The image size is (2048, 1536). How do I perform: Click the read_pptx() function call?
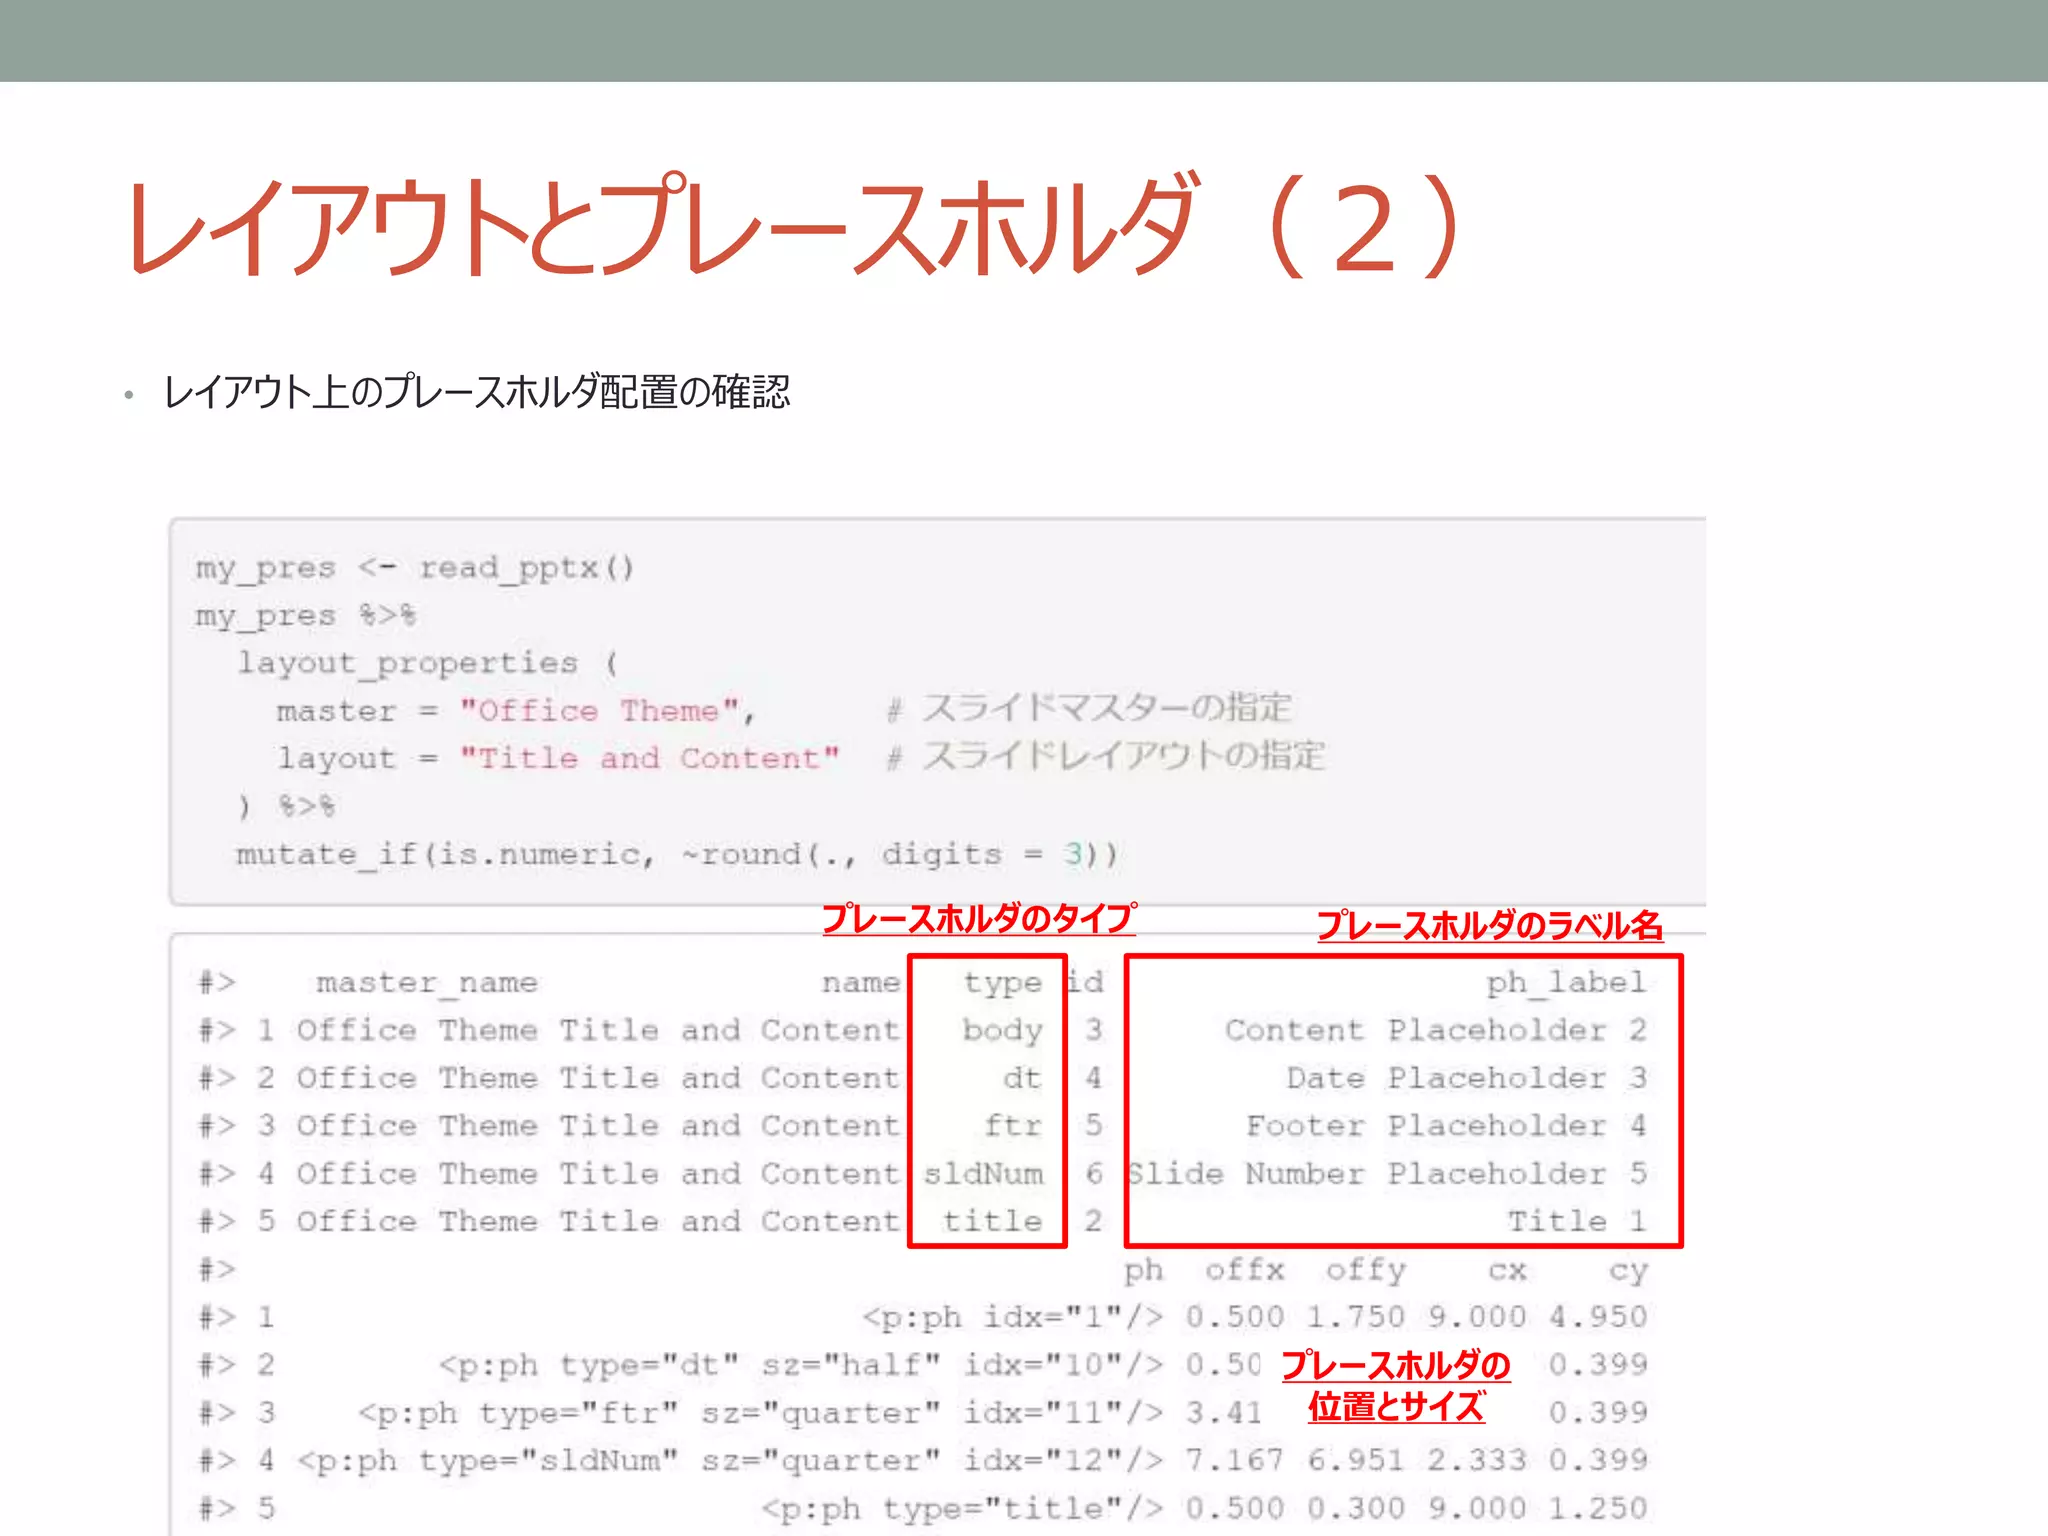point(526,568)
